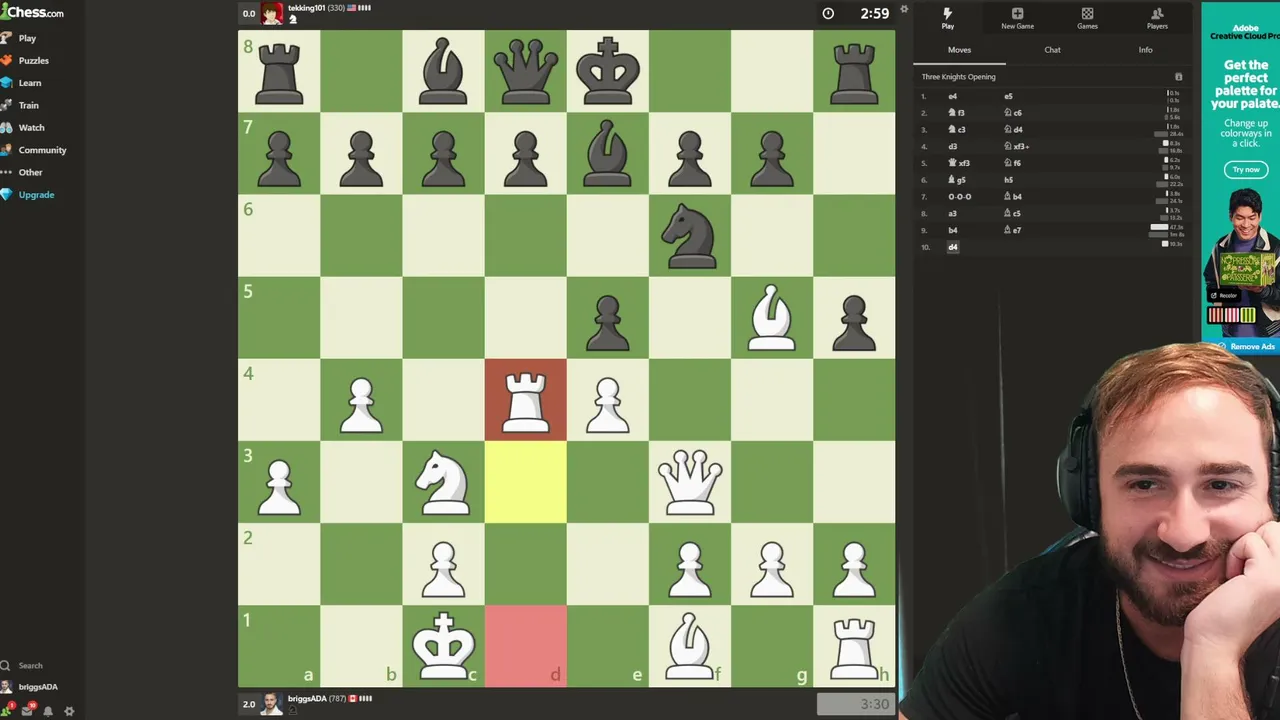The width and height of the screenshot is (1280, 720).
Task: Switch to the Games tab
Action: coord(1087,18)
